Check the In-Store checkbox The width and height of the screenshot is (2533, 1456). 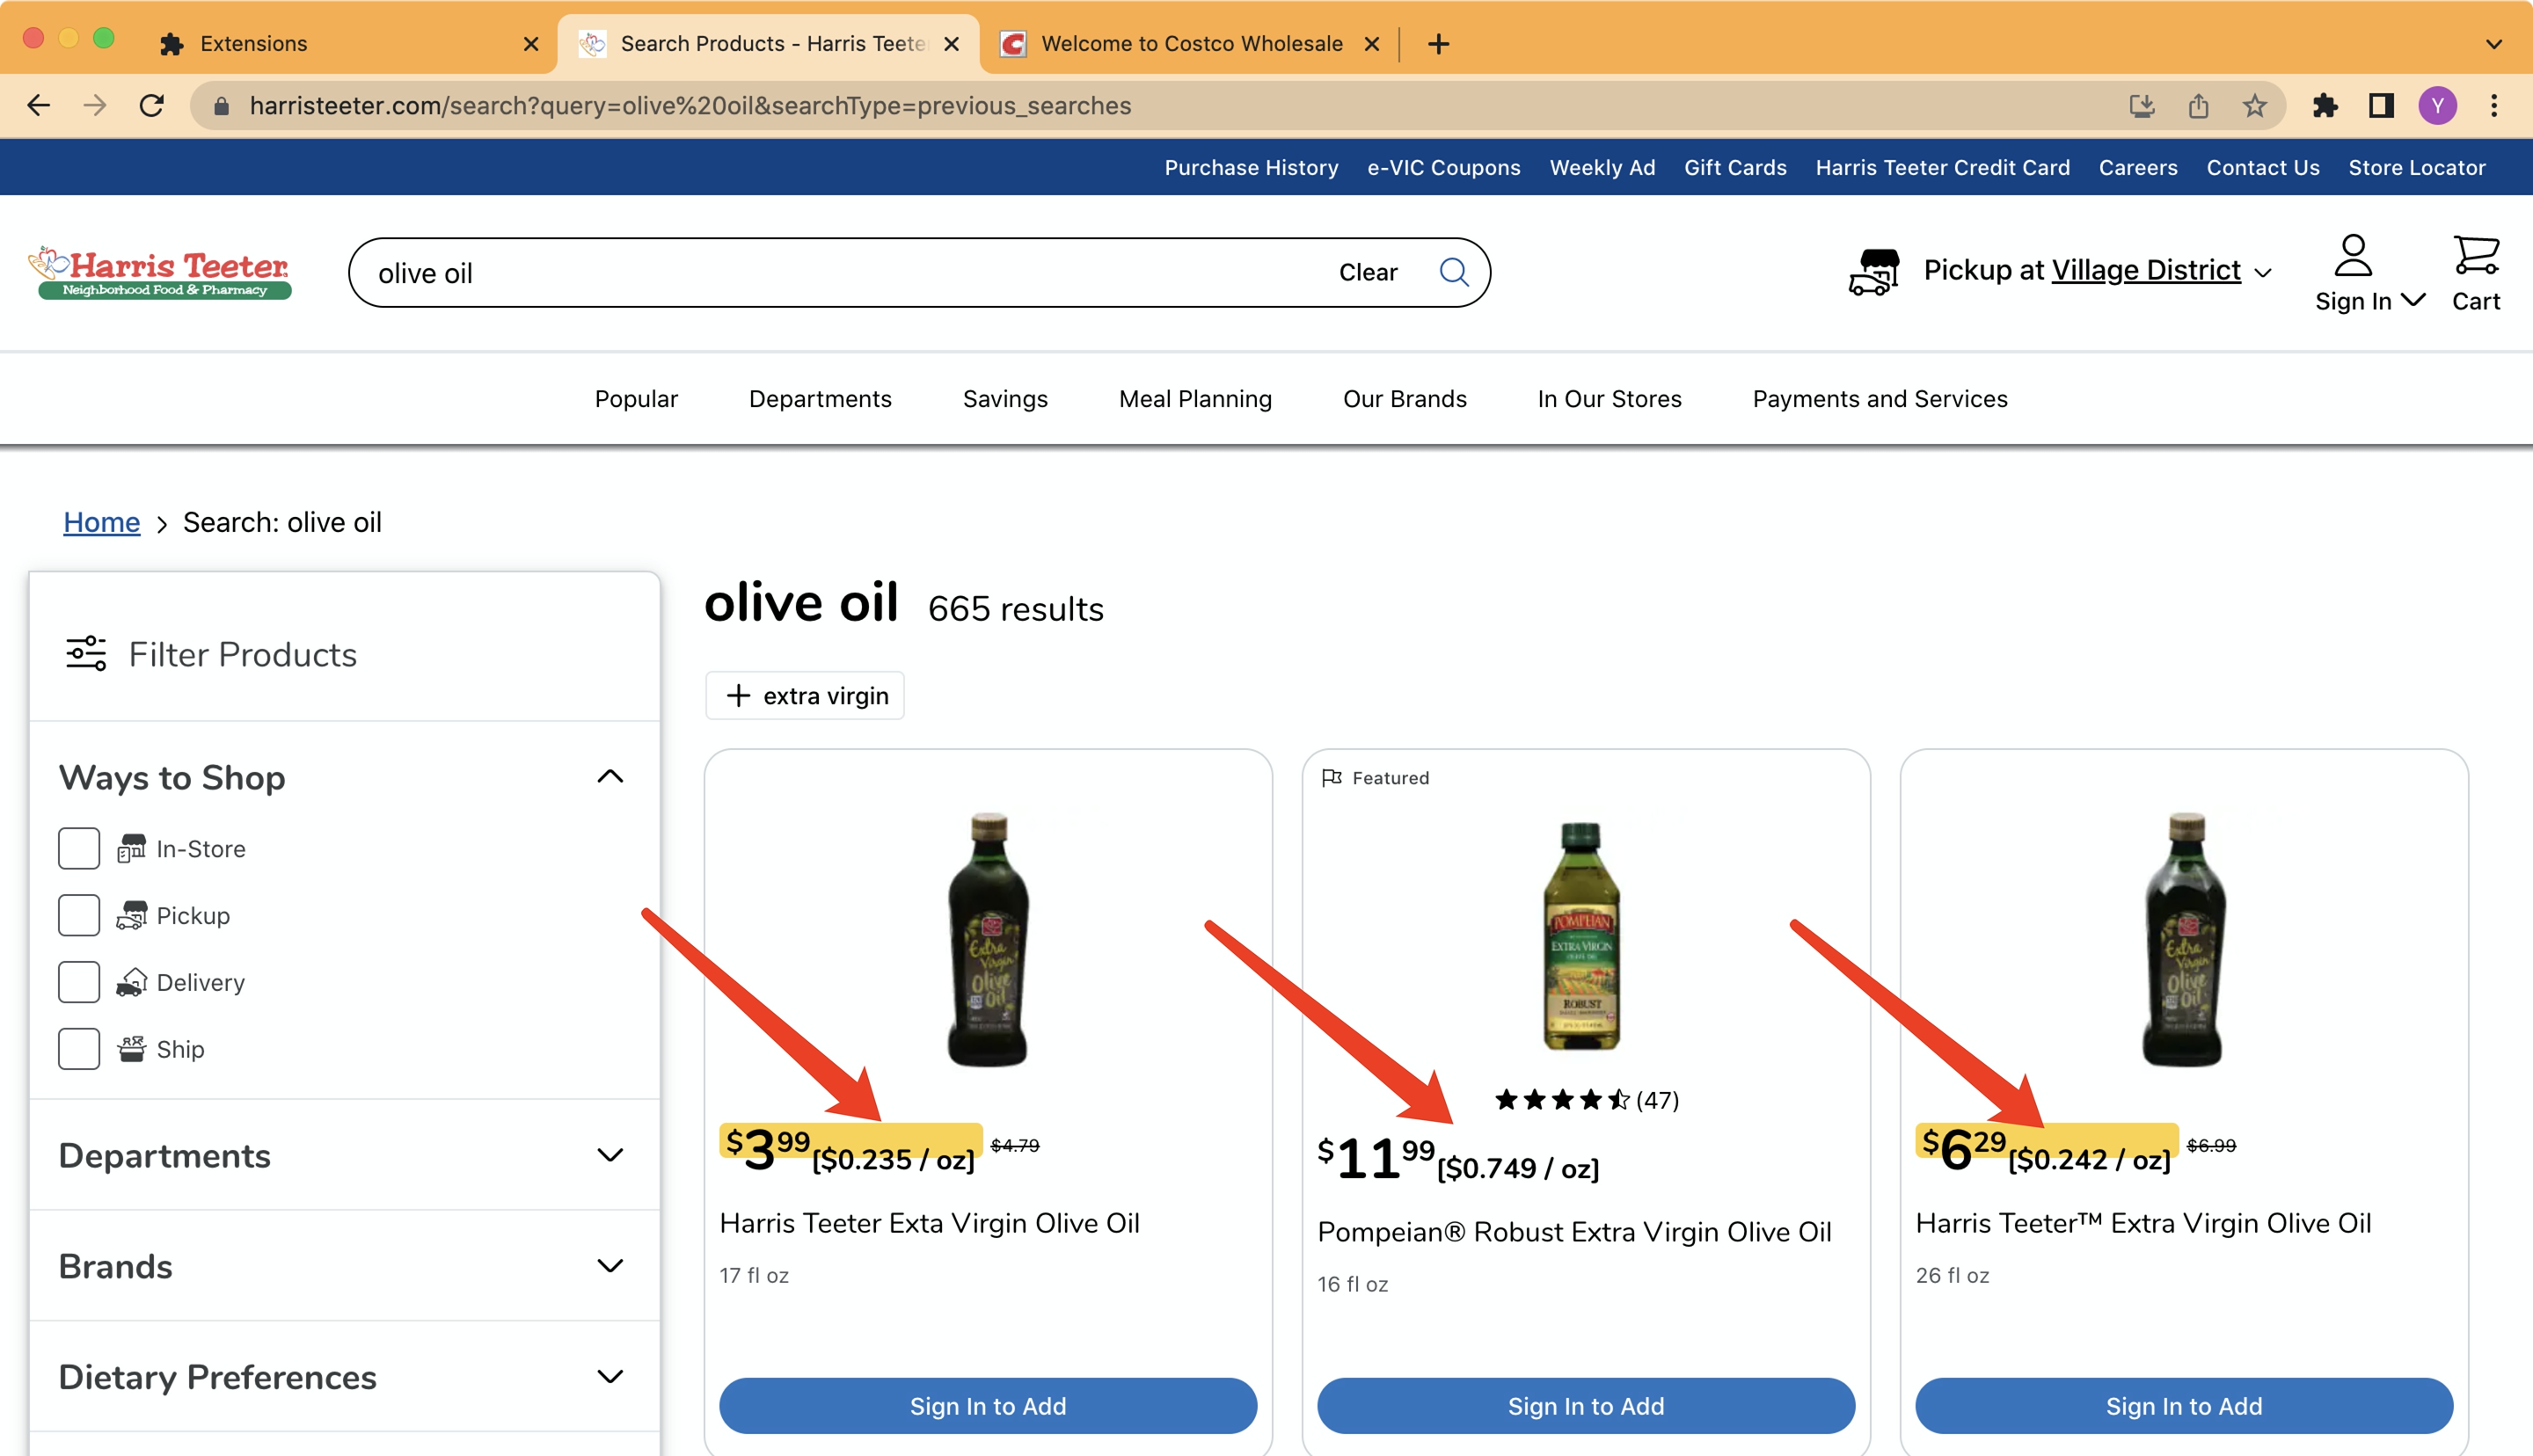click(x=79, y=848)
